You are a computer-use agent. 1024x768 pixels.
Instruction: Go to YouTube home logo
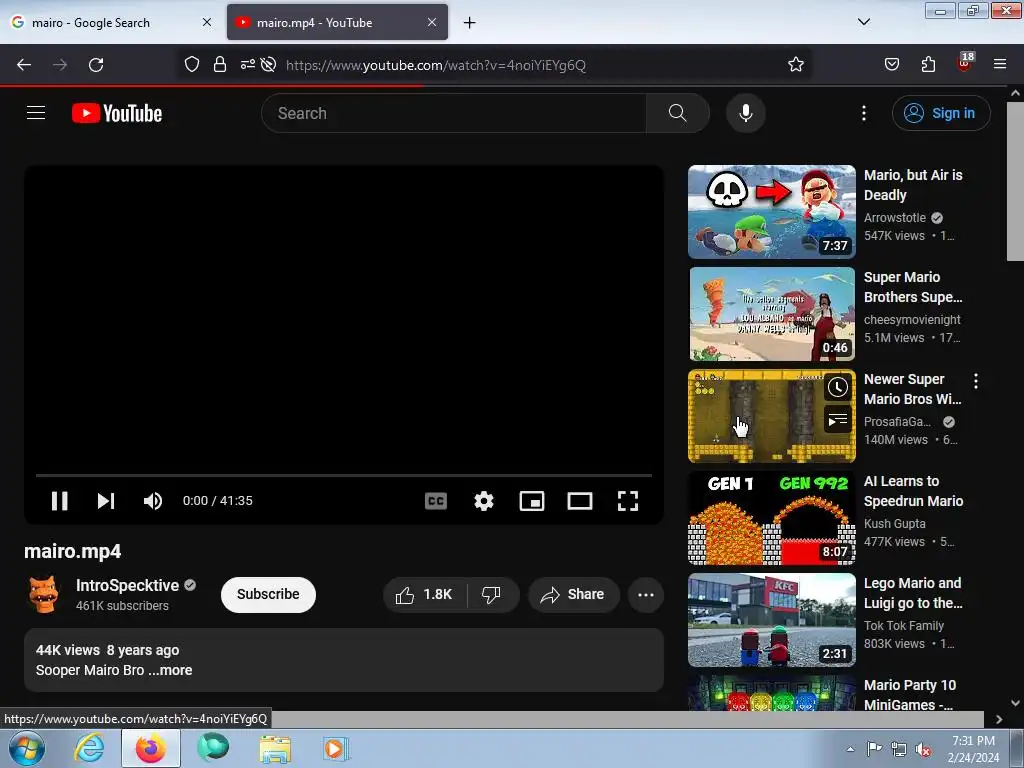(117, 113)
